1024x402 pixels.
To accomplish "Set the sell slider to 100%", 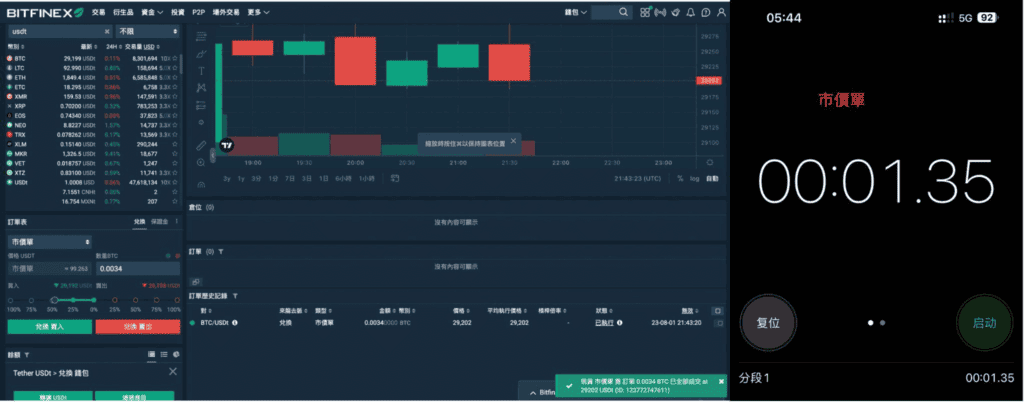I will pyautogui.click(x=176, y=300).
